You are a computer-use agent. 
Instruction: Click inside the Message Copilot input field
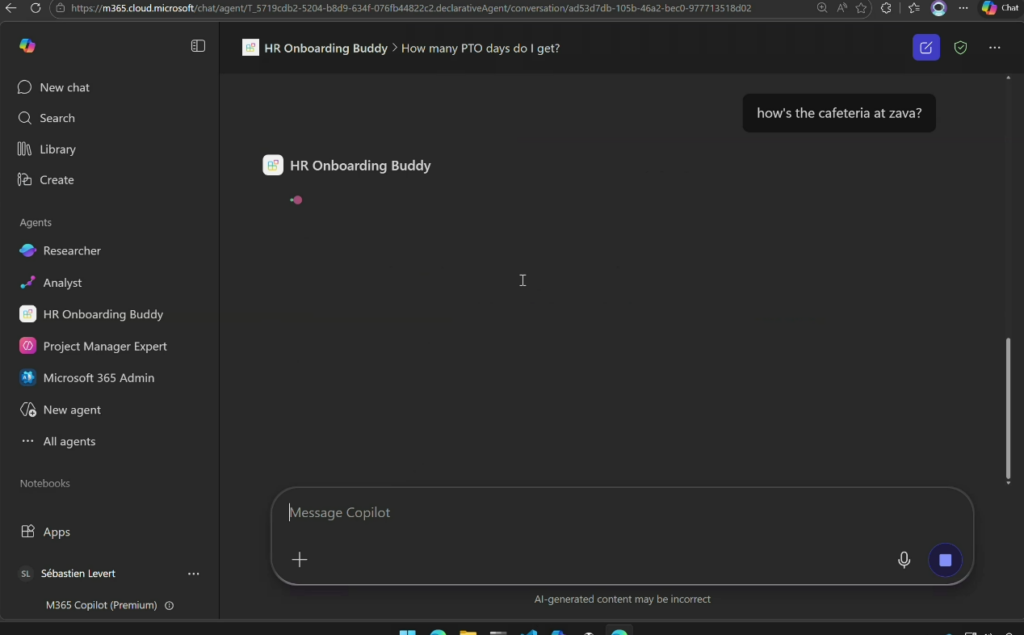tap(622, 513)
